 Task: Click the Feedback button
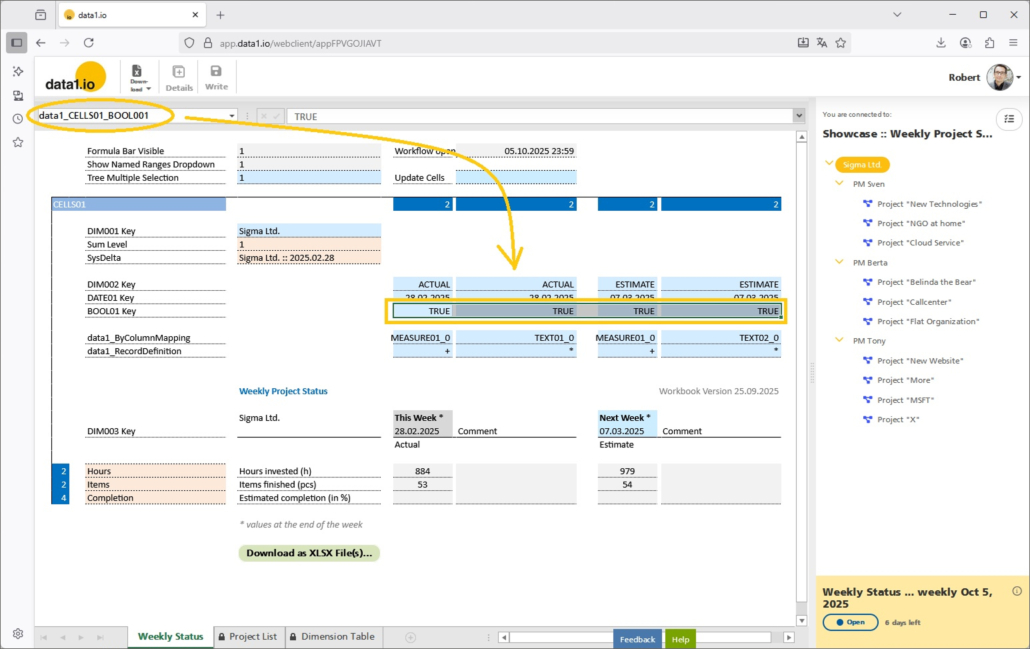coord(637,639)
